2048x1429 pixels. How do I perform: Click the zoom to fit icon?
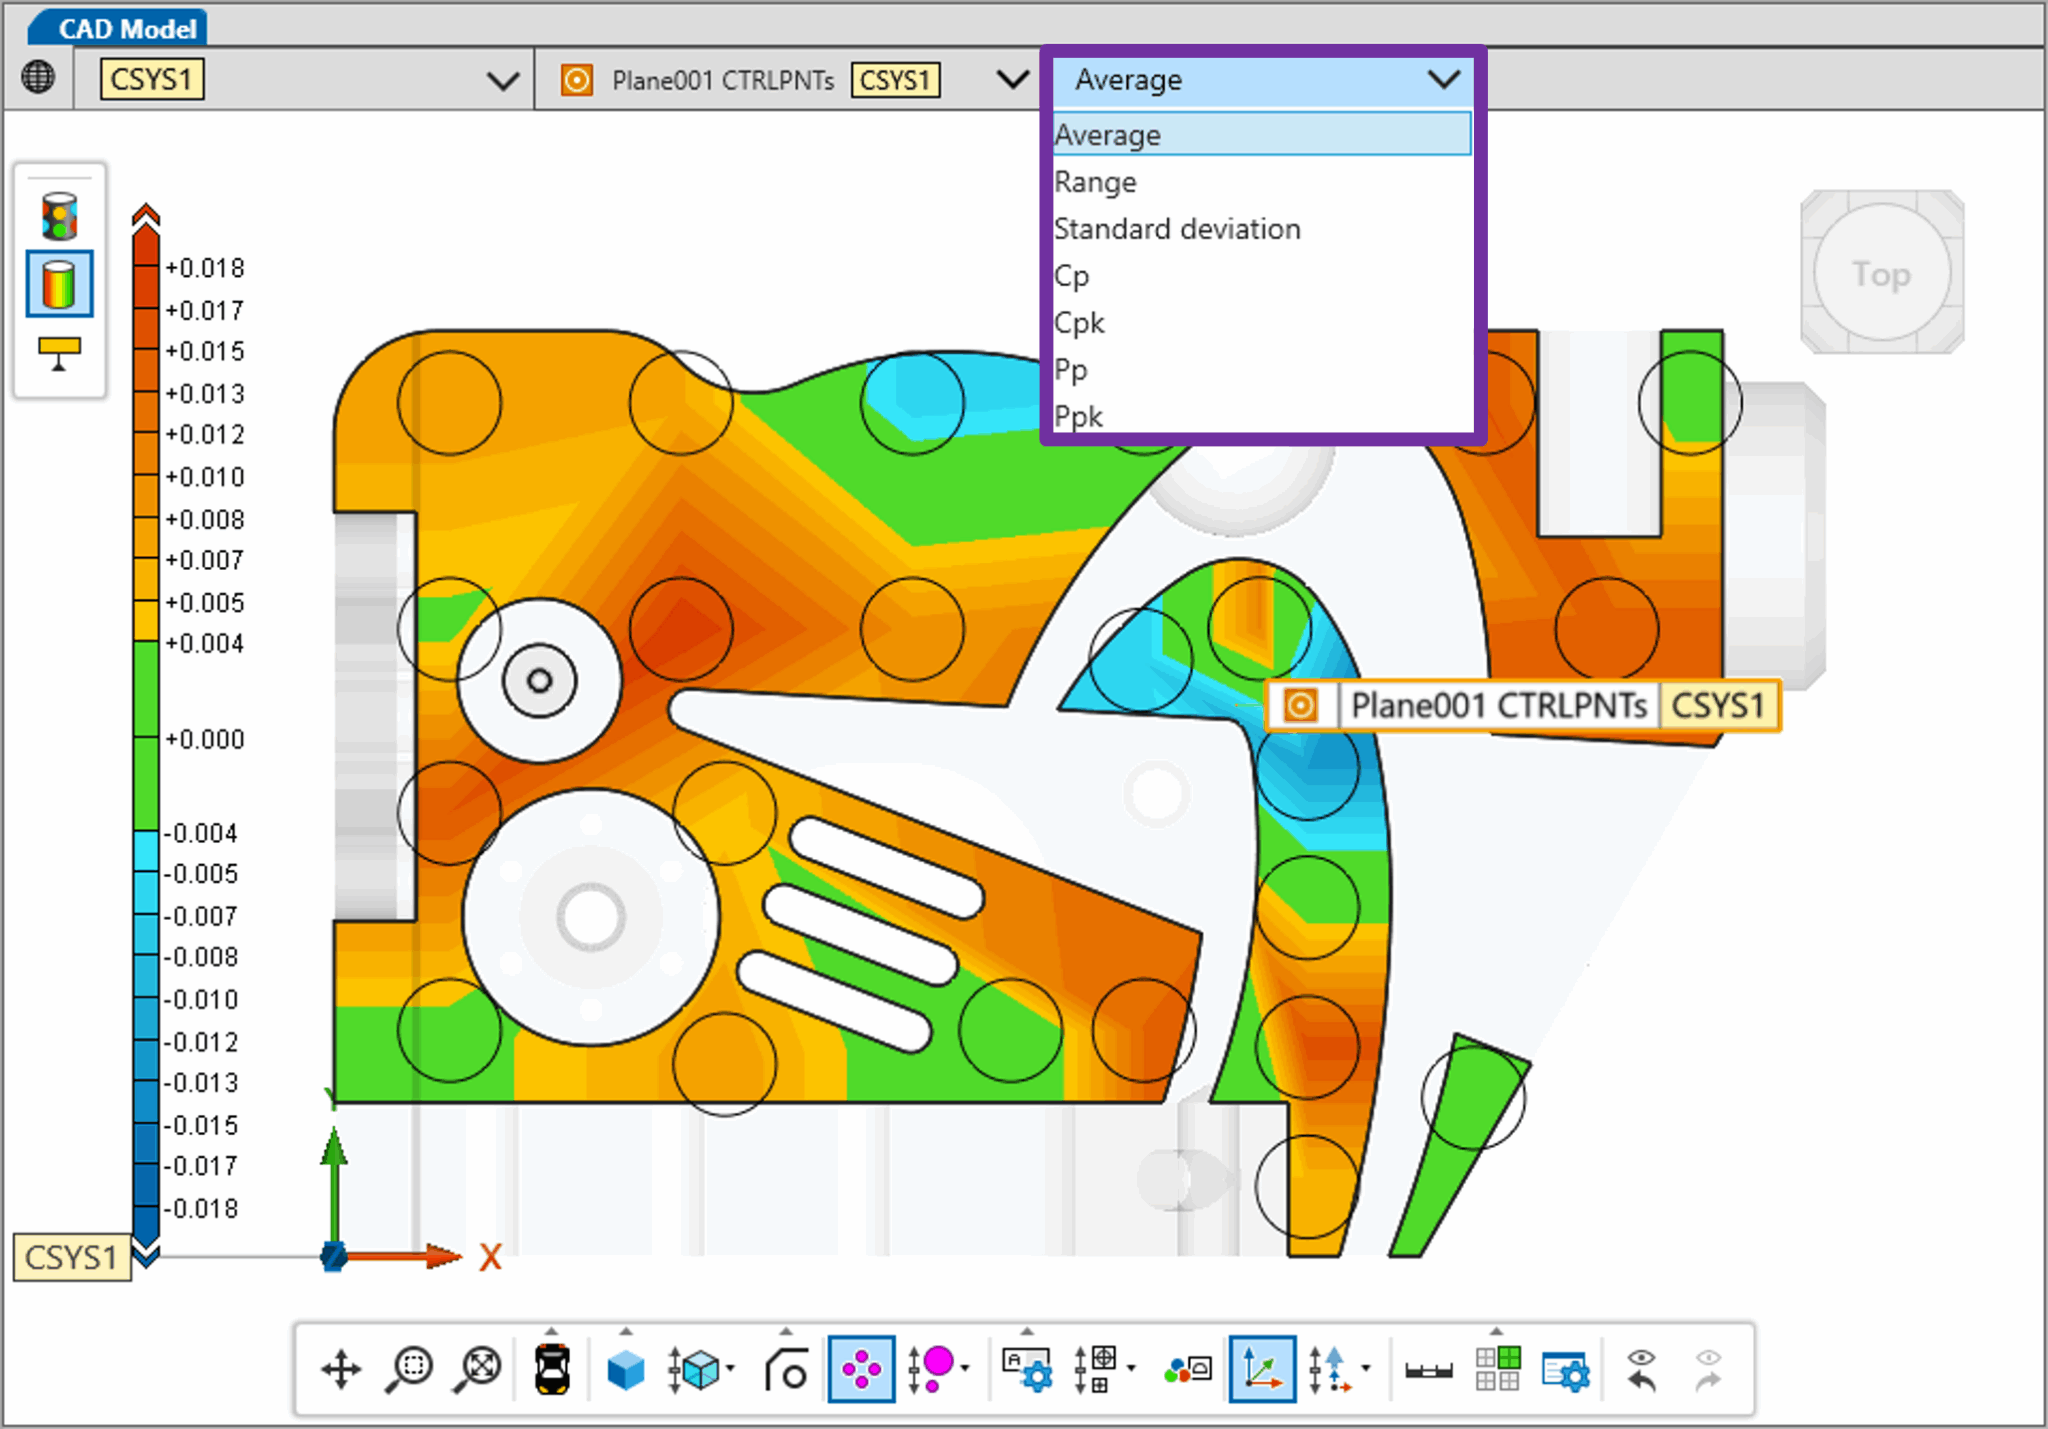tap(479, 1370)
